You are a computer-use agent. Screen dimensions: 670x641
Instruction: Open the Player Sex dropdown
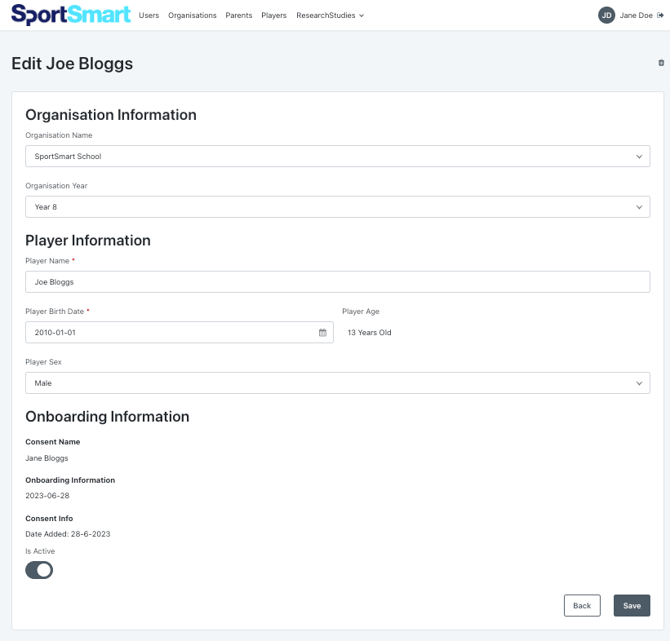[x=338, y=383]
